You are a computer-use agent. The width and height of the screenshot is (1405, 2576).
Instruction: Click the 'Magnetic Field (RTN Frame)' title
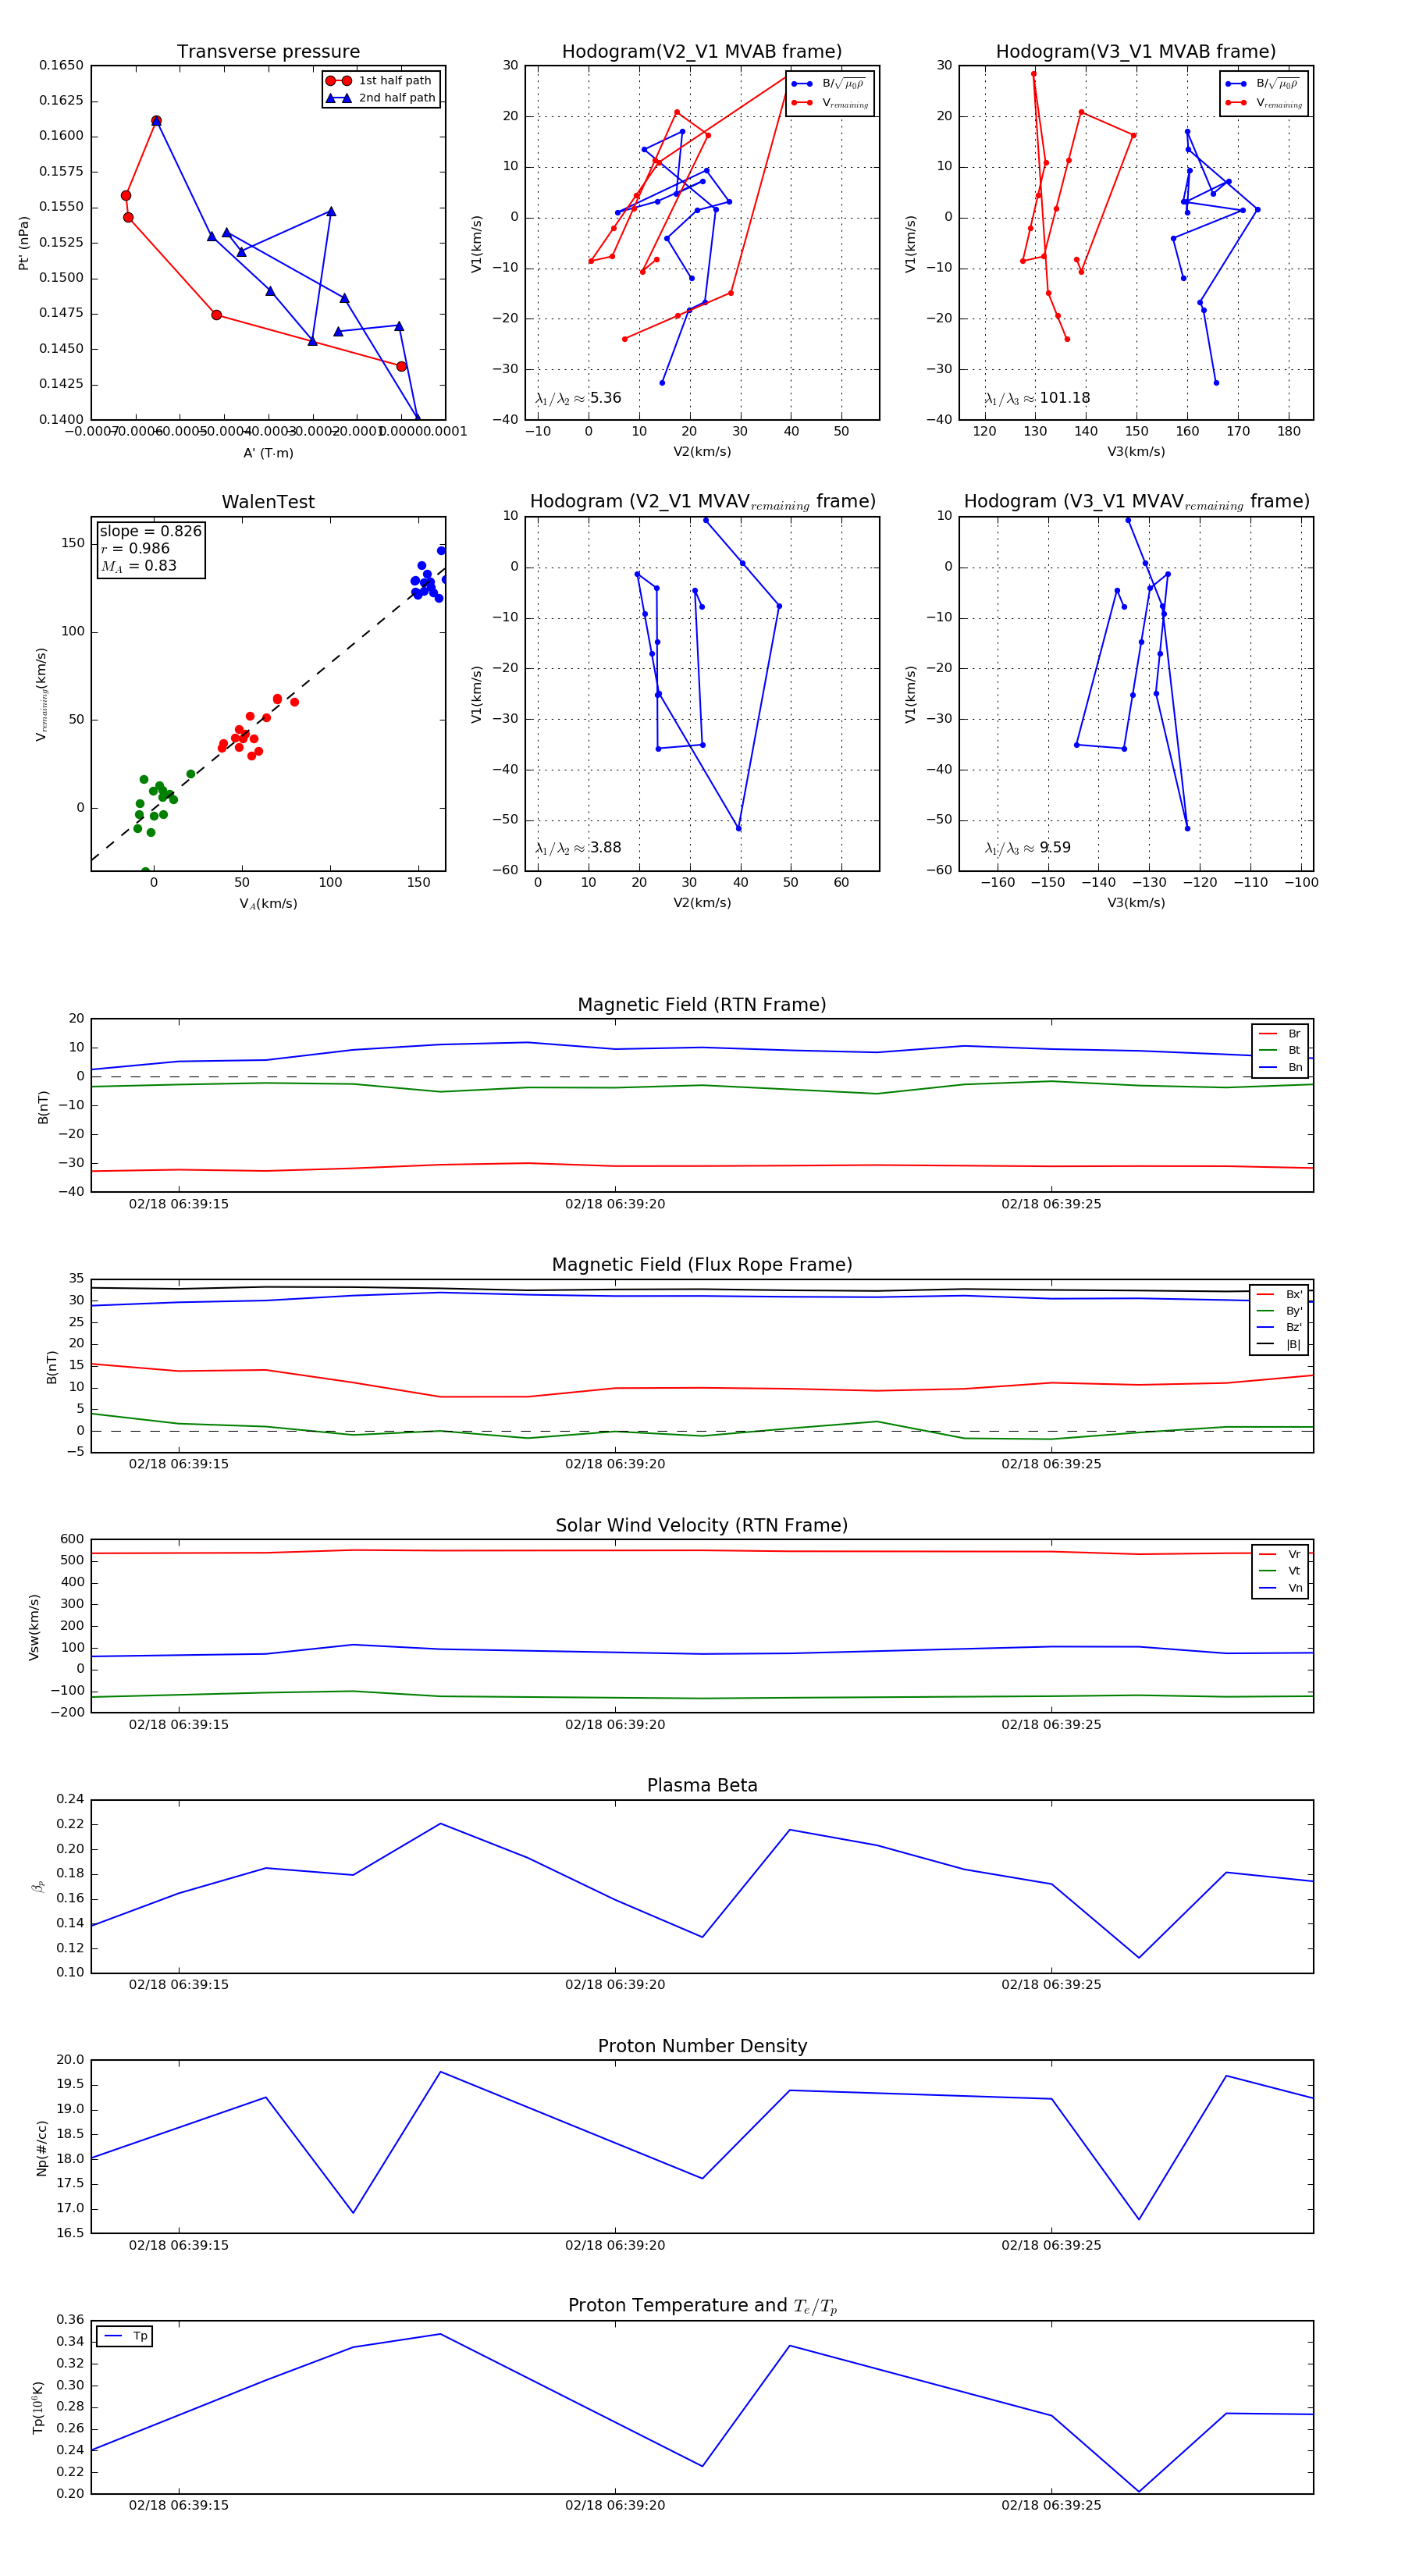click(702, 1005)
